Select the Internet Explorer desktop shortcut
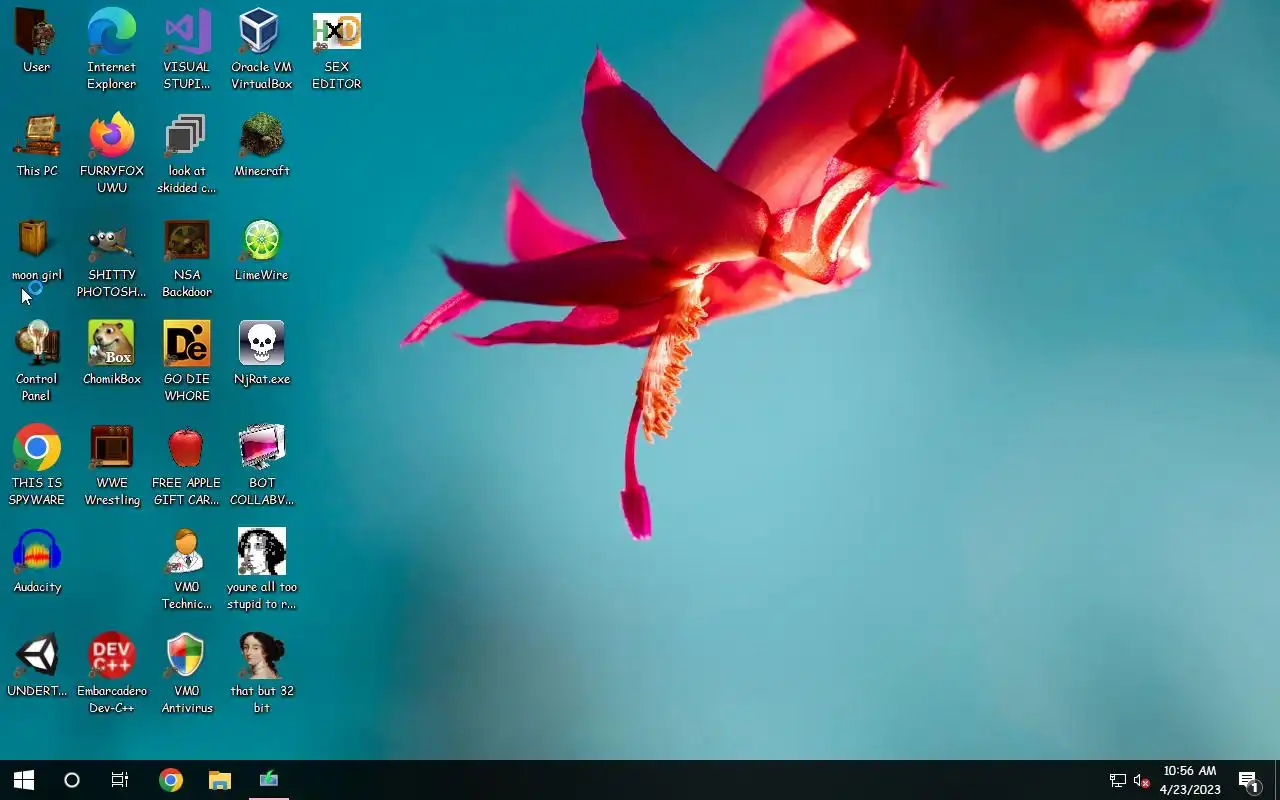 112,50
